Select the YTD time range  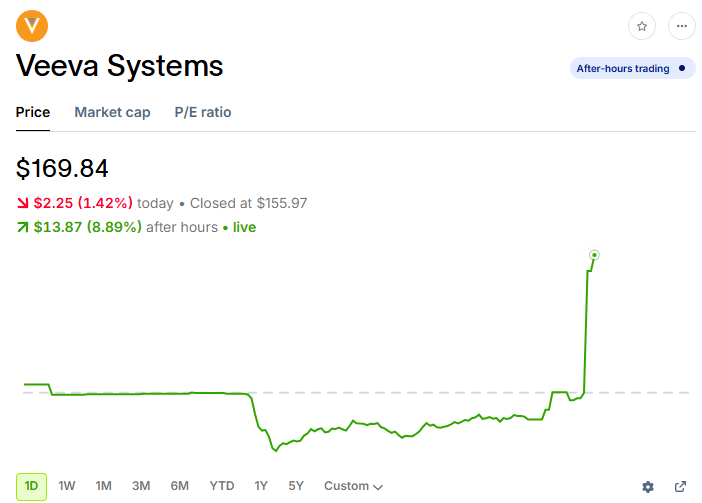pyautogui.click(x=222, y=486)
